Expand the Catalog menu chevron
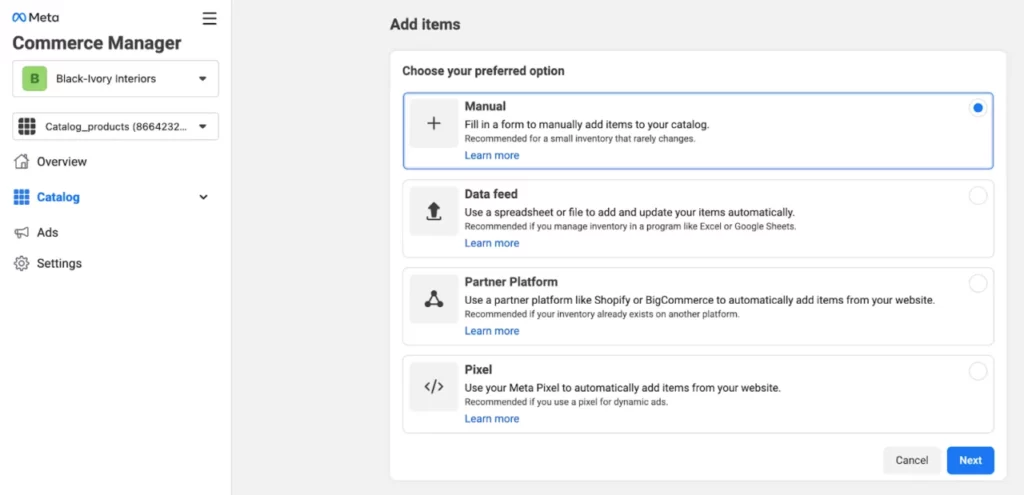Image resolution: width=1024 pixels, height=495 pixels. (203, 197)
